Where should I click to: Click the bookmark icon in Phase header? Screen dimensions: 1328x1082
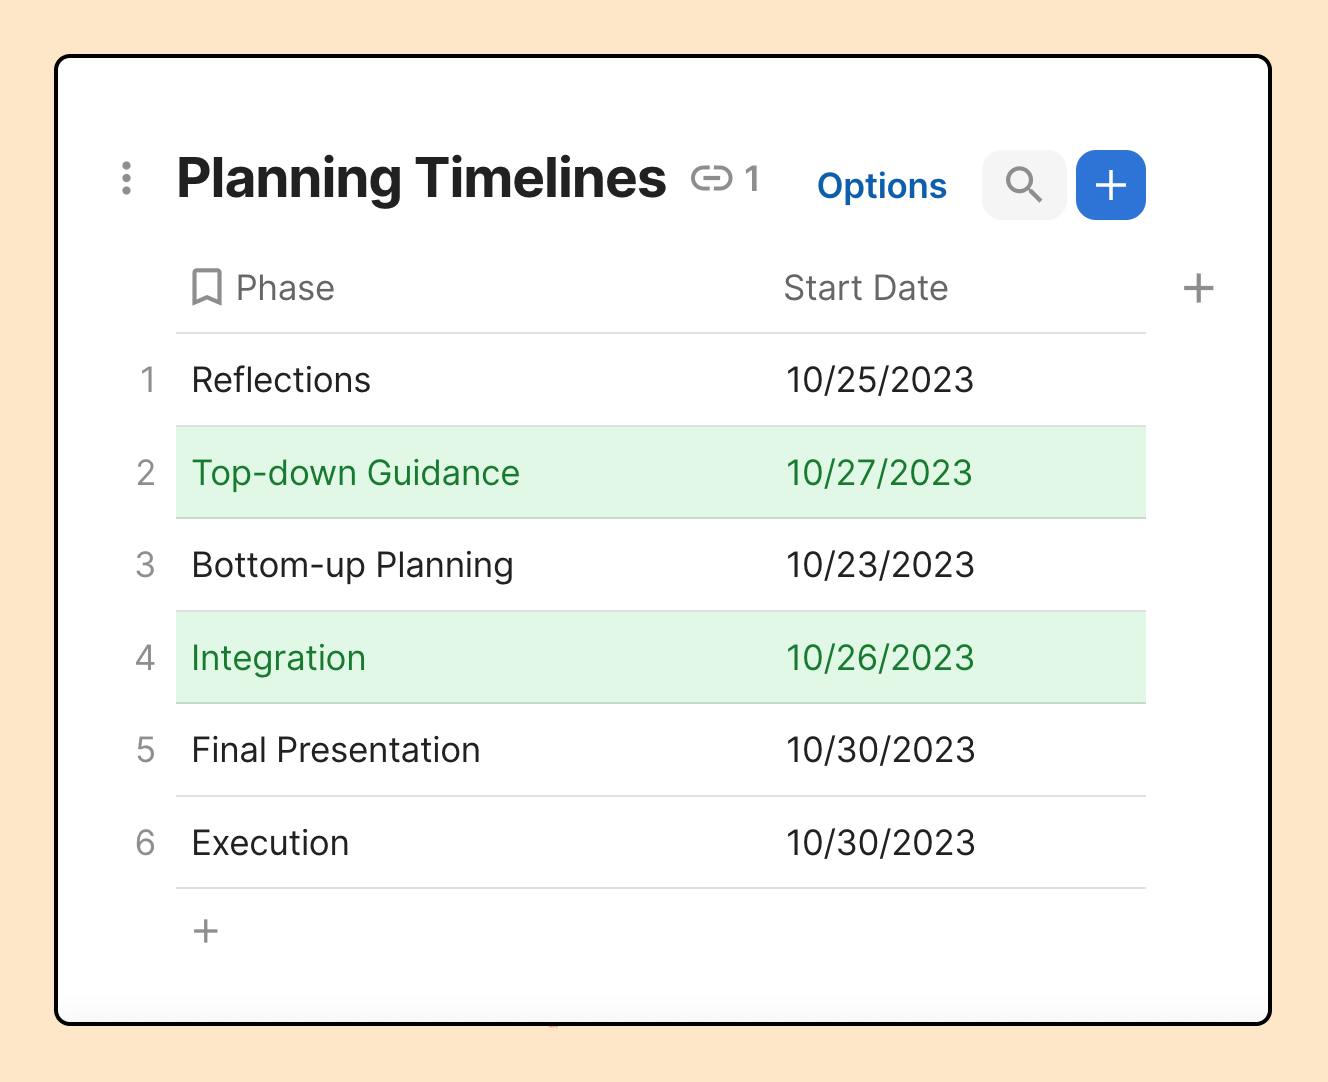(207, 288)
